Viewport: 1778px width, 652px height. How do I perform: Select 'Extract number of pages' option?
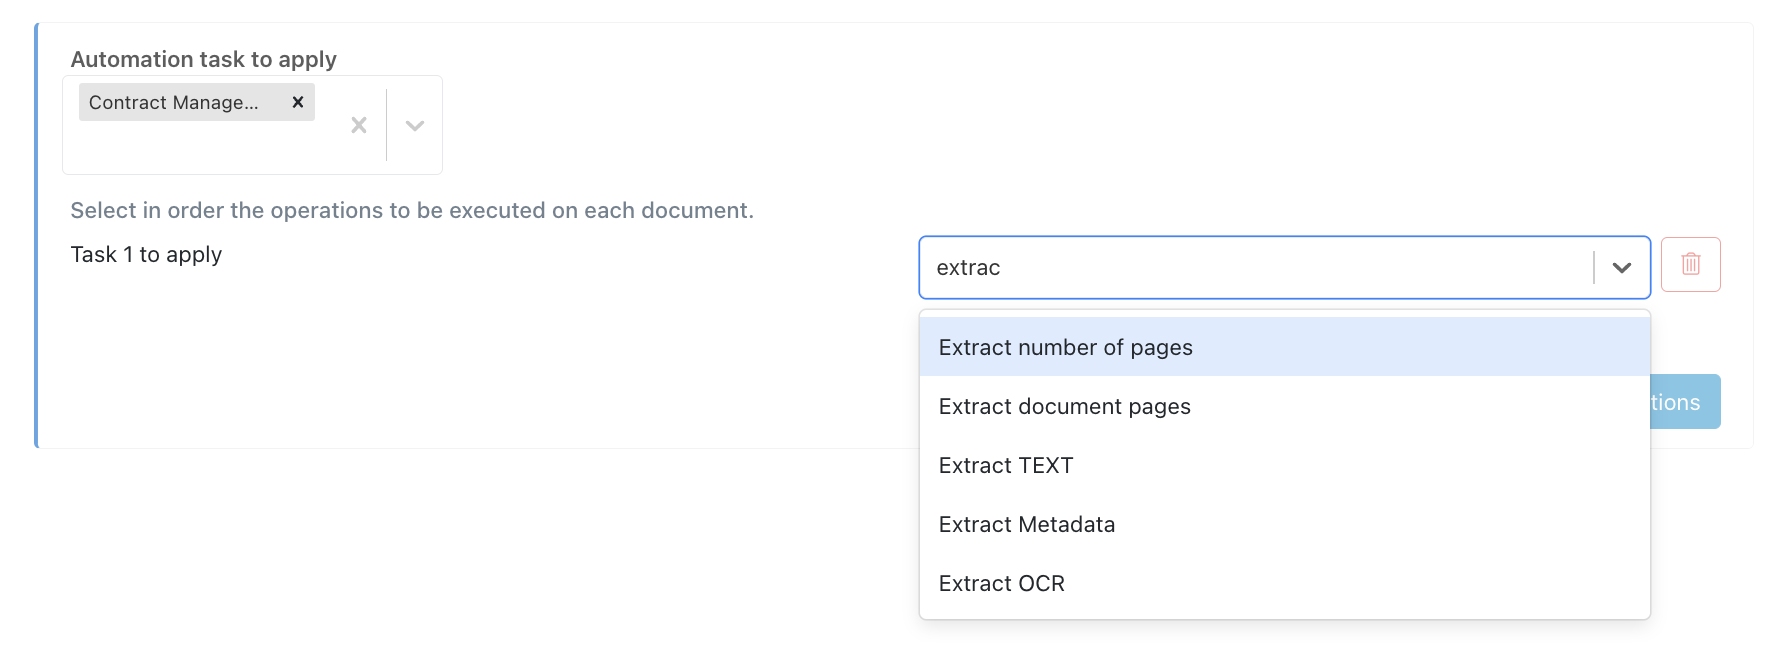pyautogui.click(x=1065, y=347)
